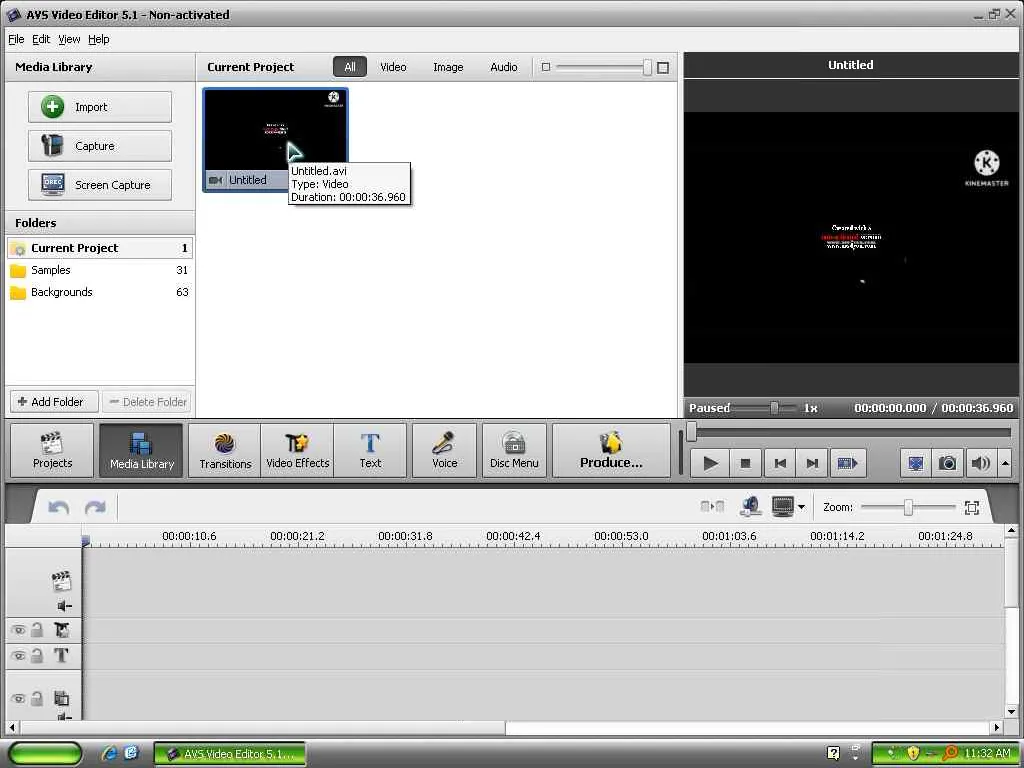Open the File menu
Screen dimensions: 1024x768
[16, 39]
